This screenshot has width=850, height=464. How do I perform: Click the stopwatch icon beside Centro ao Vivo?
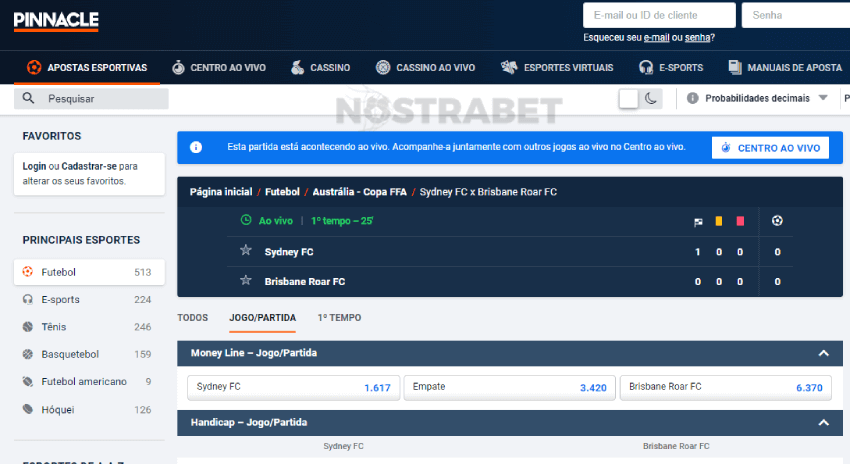point(178,67)
